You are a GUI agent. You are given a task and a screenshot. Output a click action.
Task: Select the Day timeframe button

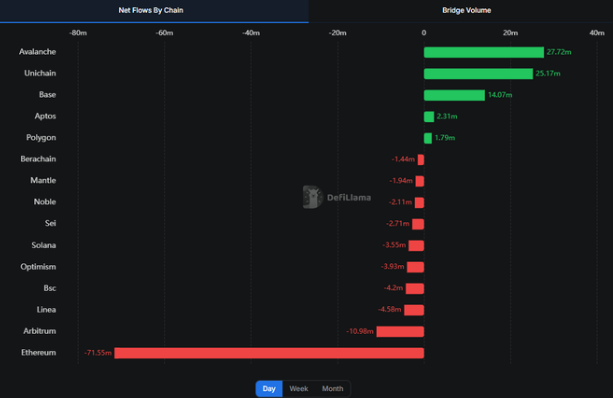[269, 389]
